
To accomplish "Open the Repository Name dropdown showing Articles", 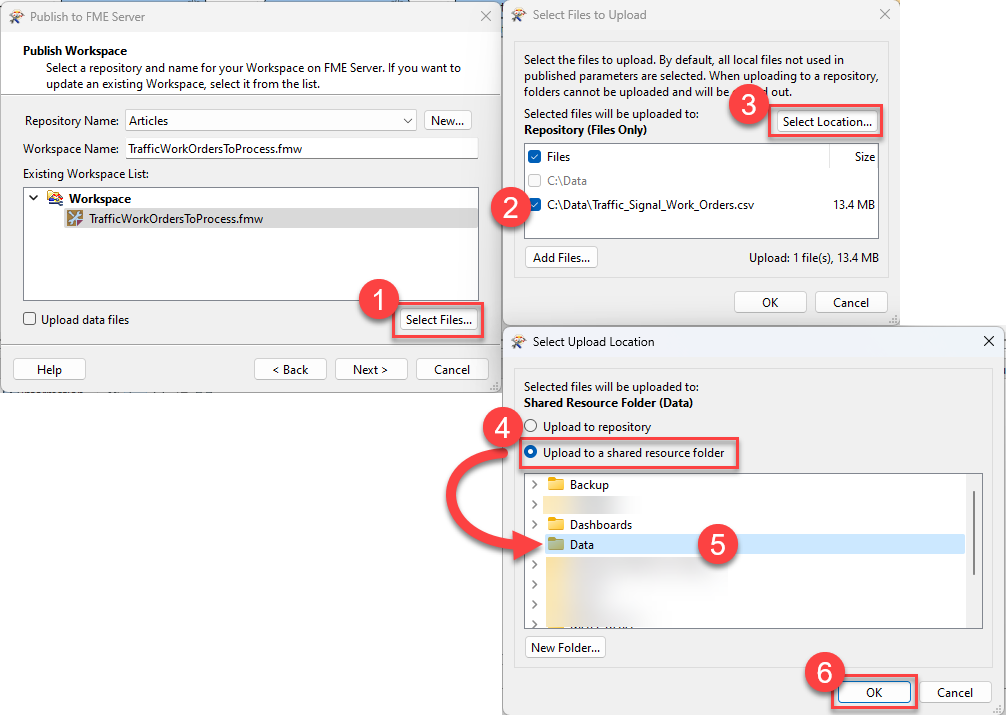I will tap(271, 121).
